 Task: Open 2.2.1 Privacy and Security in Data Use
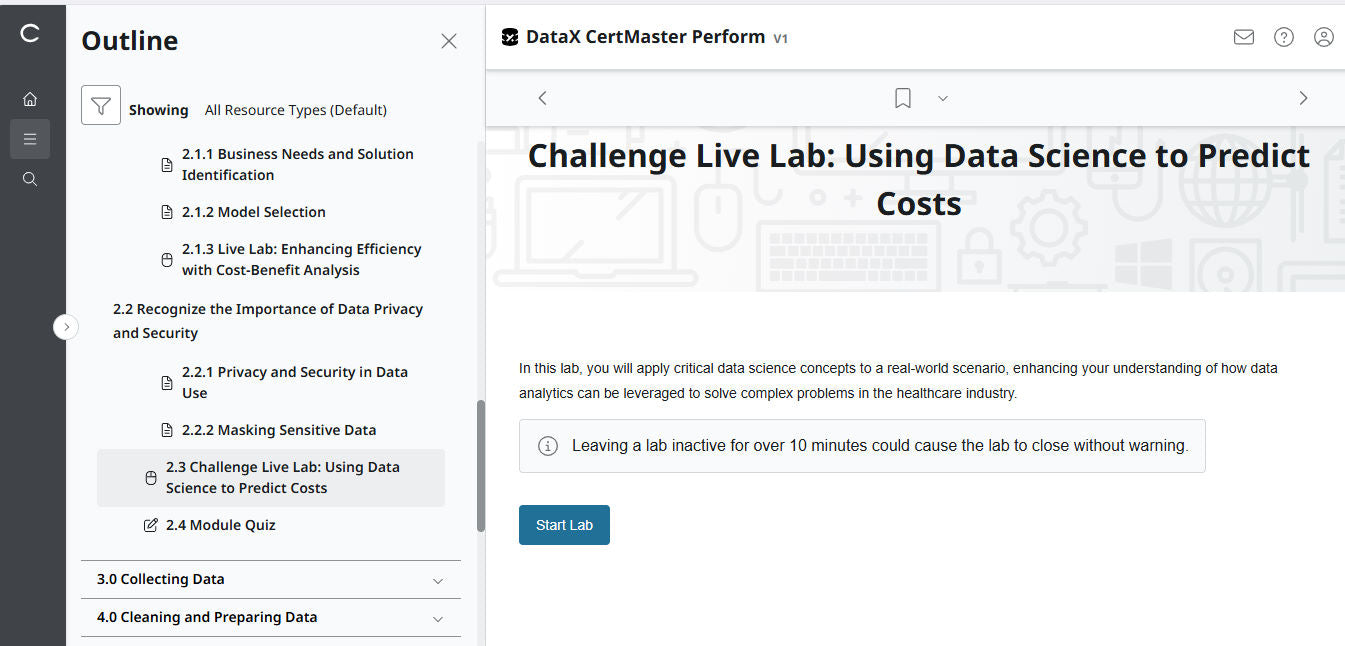pyautogui.click(x=295, y=382)
